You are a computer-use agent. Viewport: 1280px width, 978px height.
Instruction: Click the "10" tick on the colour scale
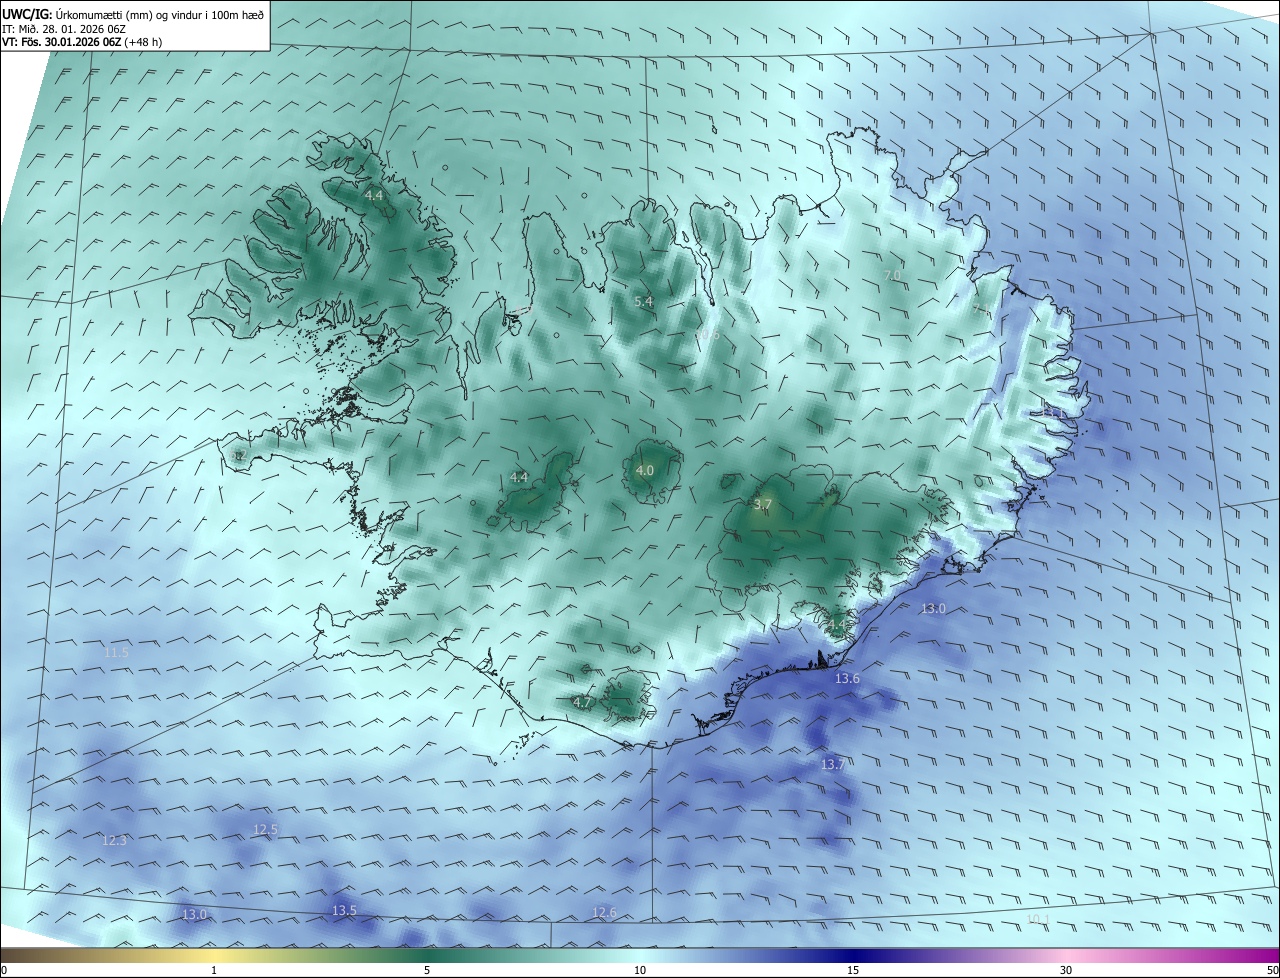640,970
